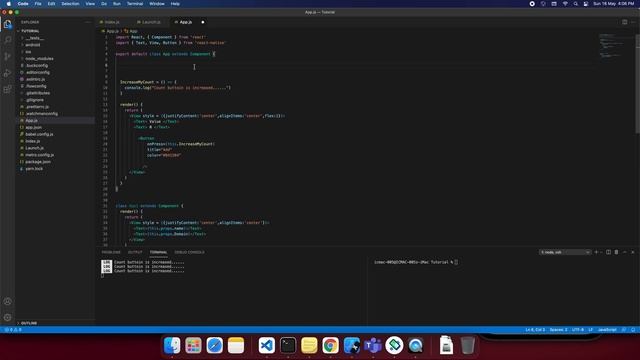
Task: Open the launch profile arrow beside plus
Action: (601, 252)
